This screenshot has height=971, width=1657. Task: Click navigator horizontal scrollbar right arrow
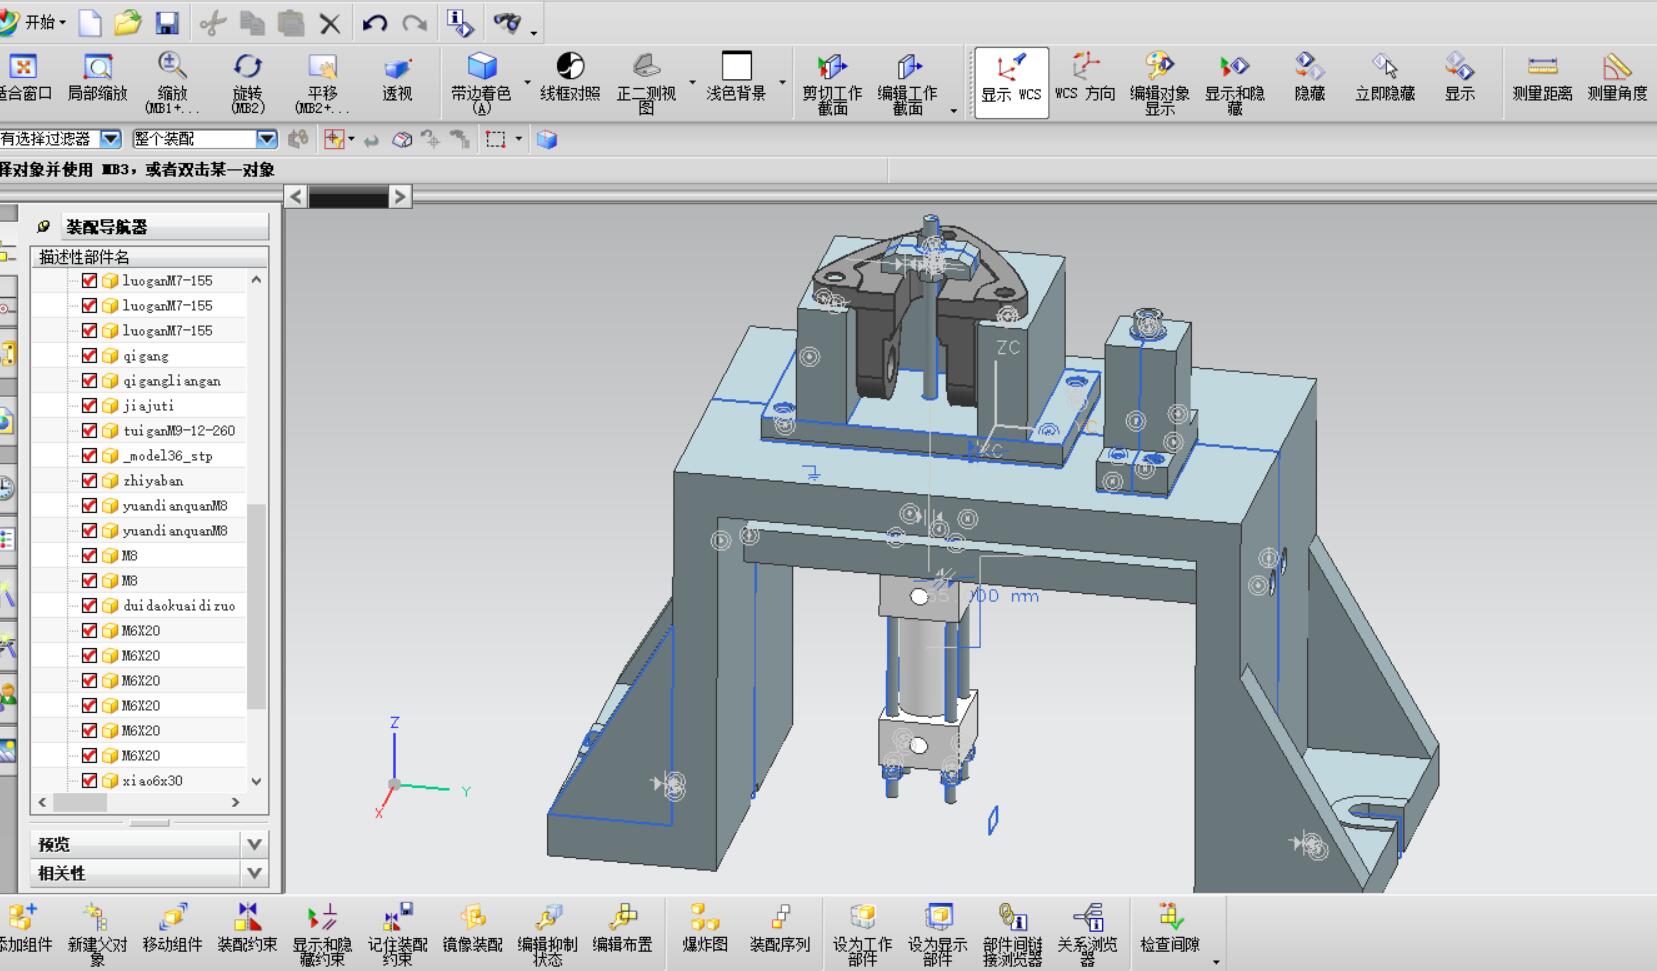tap(236, 802)
